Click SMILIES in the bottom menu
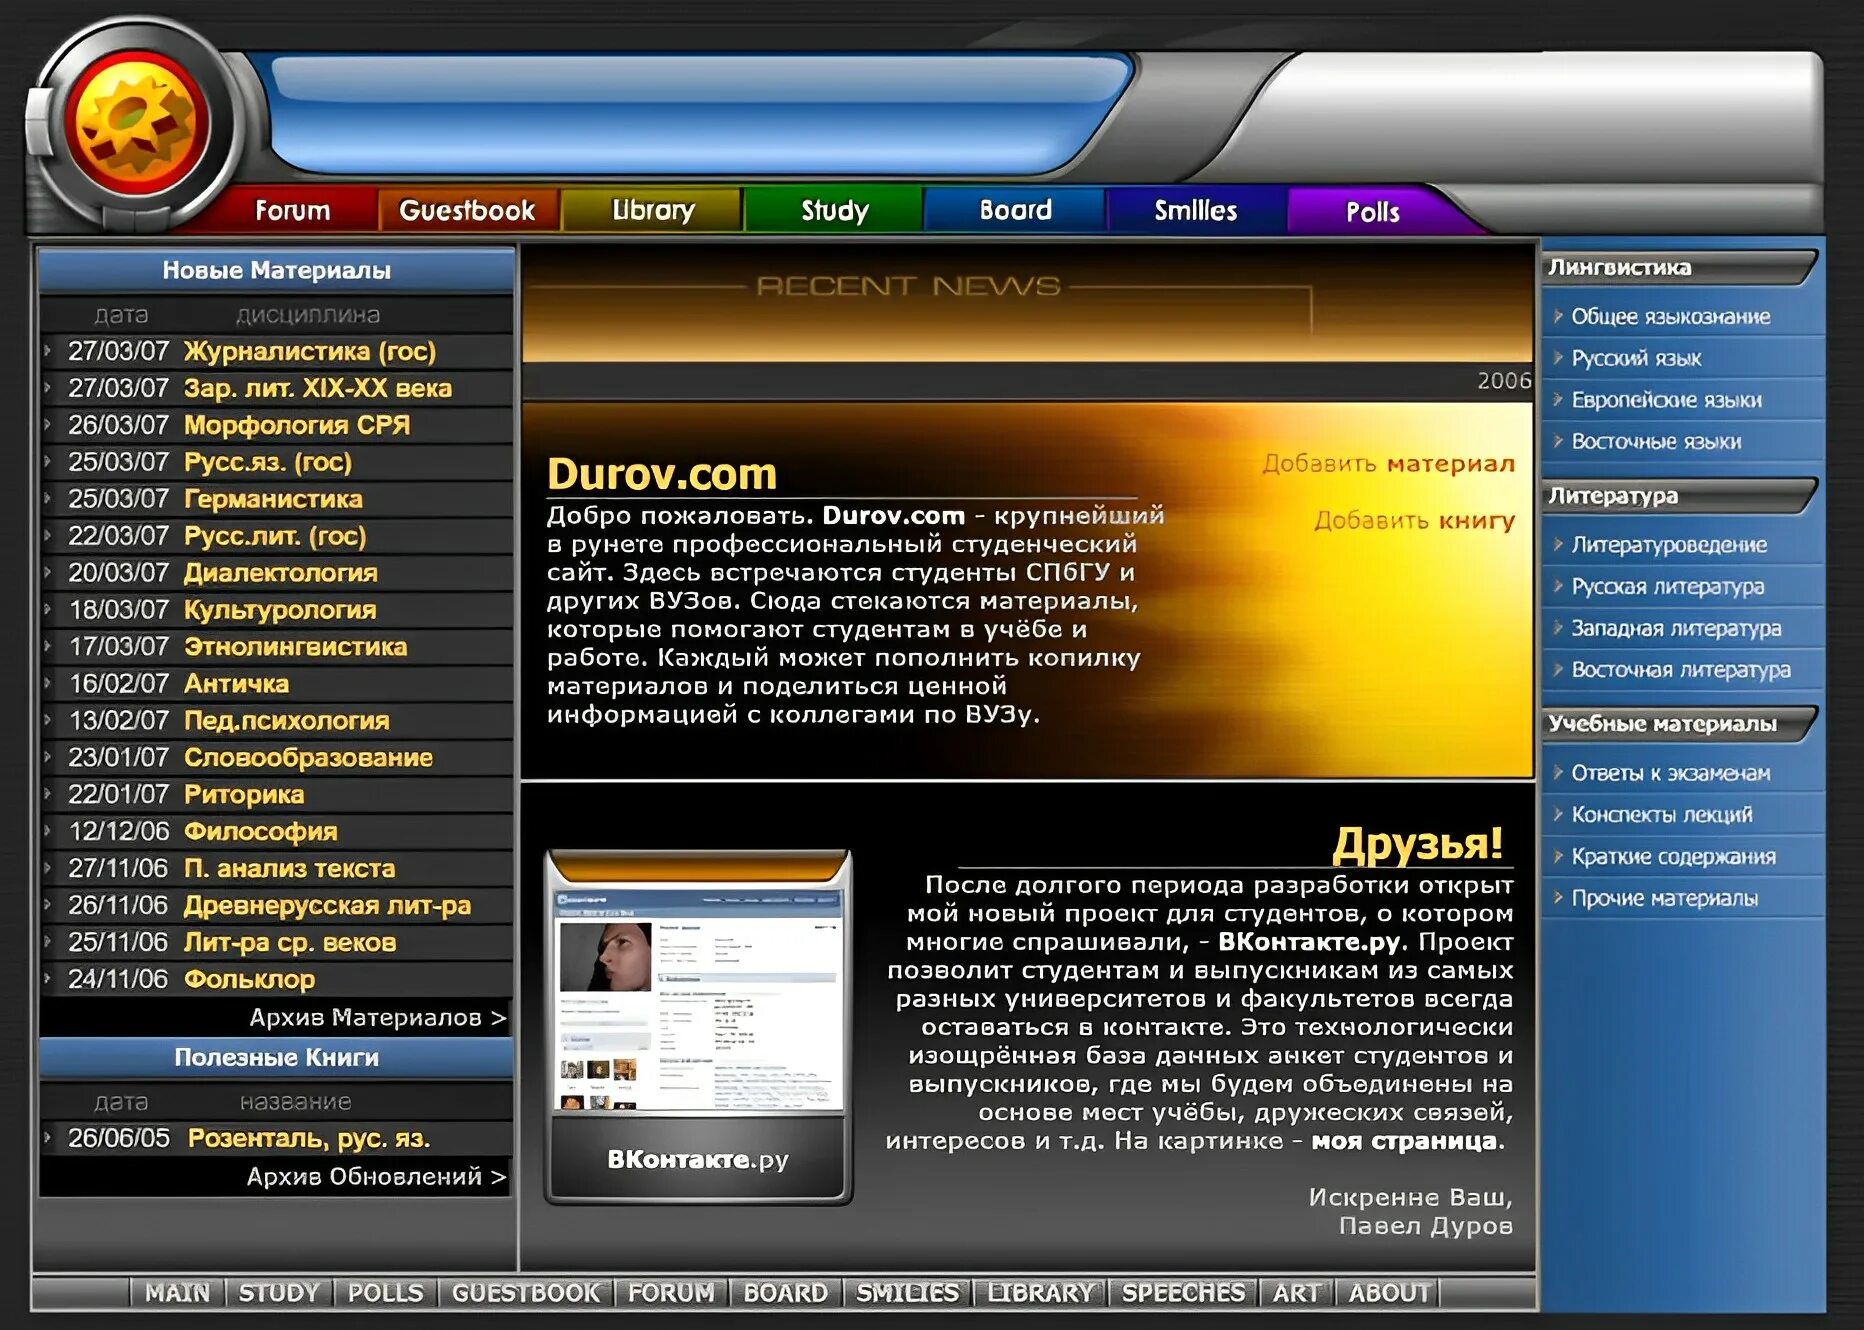 click(908, 1293)
